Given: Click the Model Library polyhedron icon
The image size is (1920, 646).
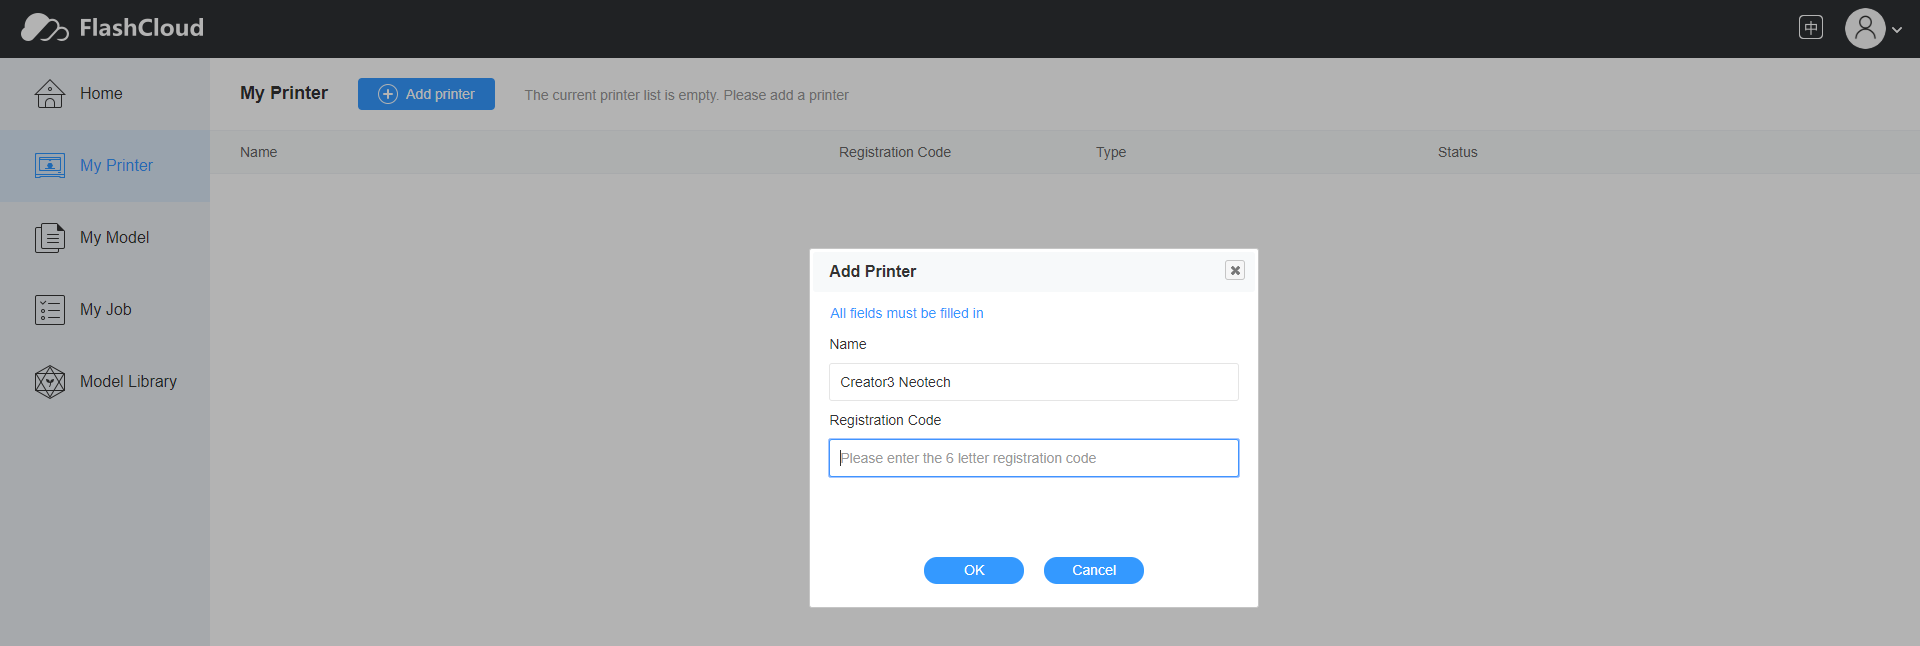Looking at the screenshot, I should click(x=50, y=382).
